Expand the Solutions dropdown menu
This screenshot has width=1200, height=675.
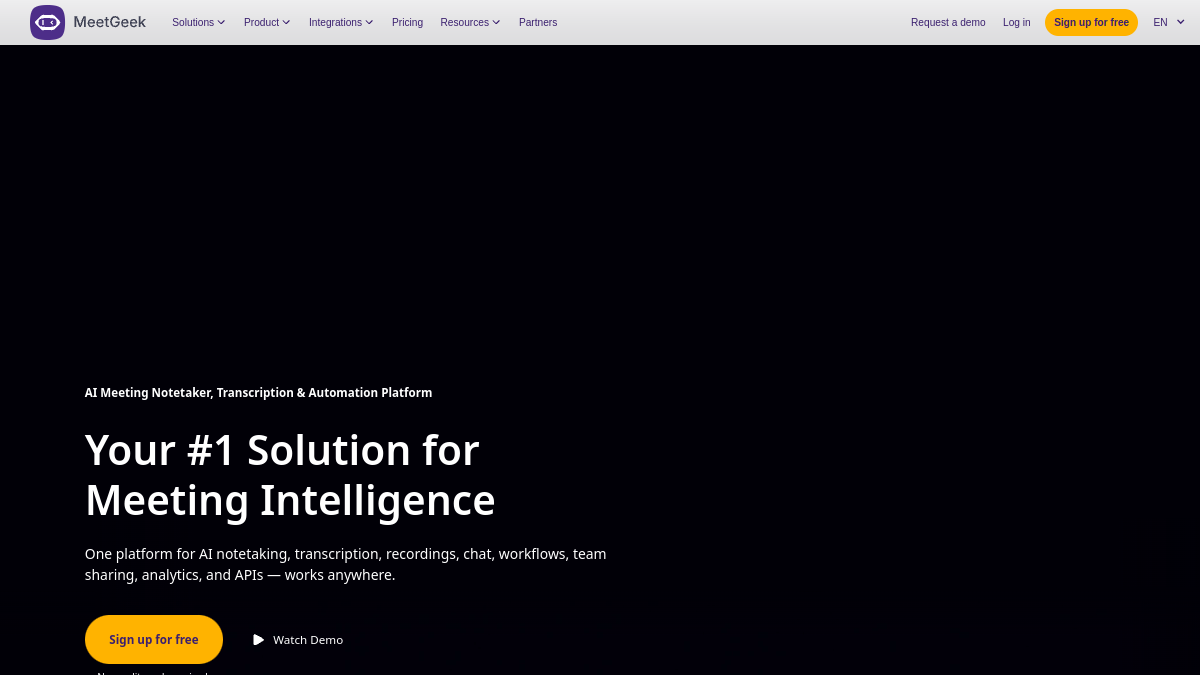(x=198, y=22)
